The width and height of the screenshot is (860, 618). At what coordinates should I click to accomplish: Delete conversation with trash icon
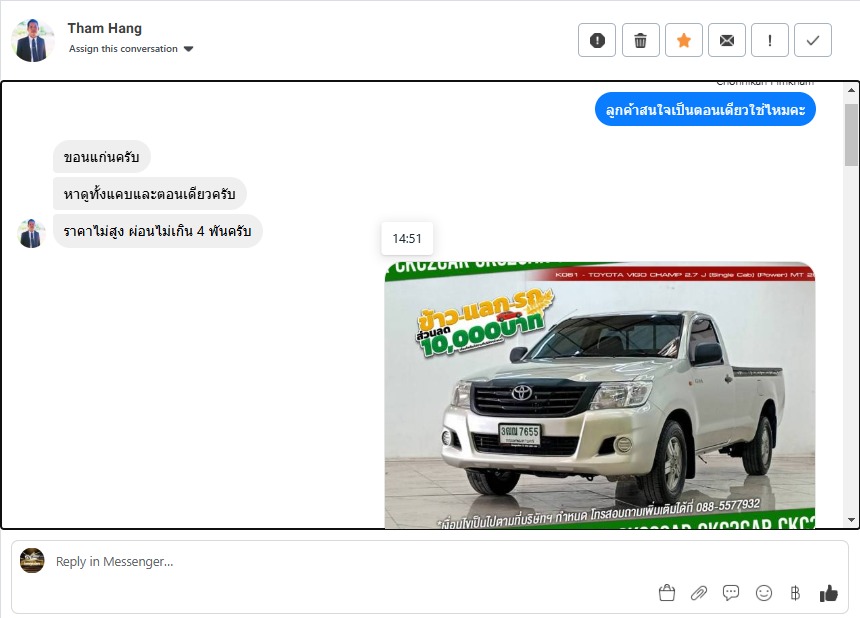coord(641,40)
